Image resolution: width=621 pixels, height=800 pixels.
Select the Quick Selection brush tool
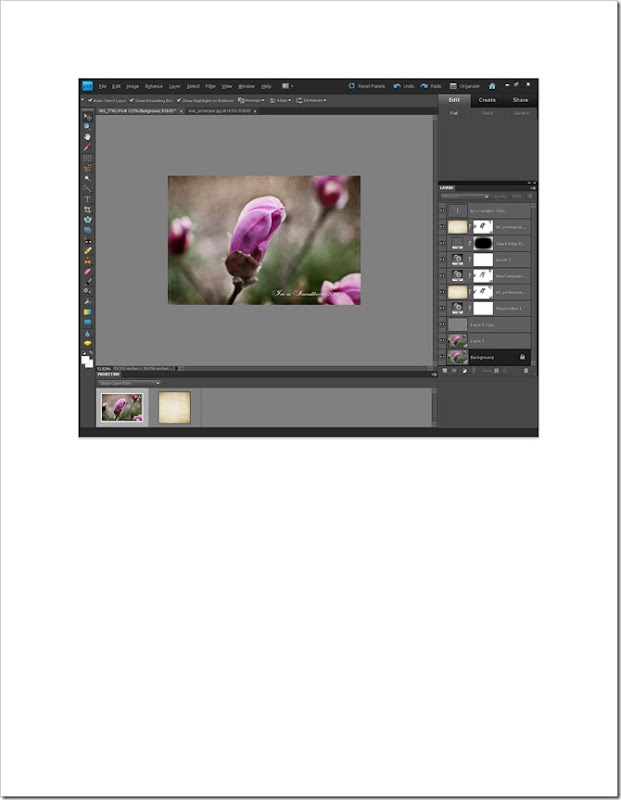(x=87, y=189)
